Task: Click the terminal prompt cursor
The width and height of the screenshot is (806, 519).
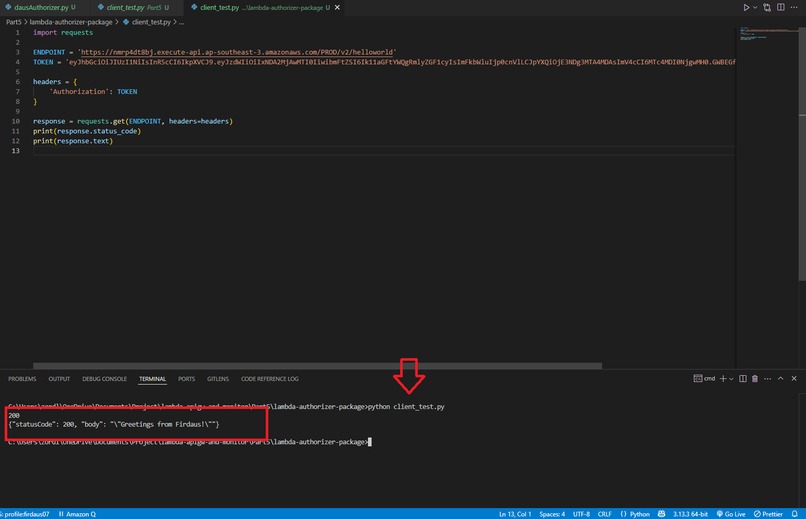Action: (370, 442)
